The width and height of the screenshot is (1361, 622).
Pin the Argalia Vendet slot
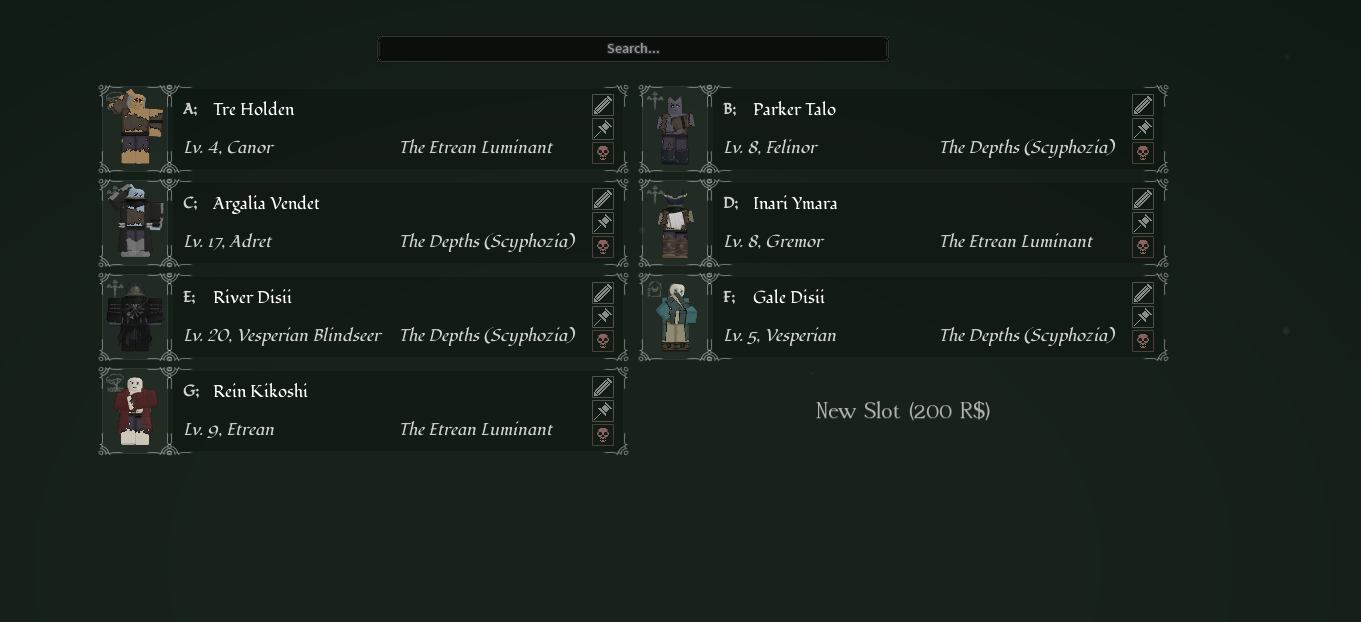coord(603,223)
